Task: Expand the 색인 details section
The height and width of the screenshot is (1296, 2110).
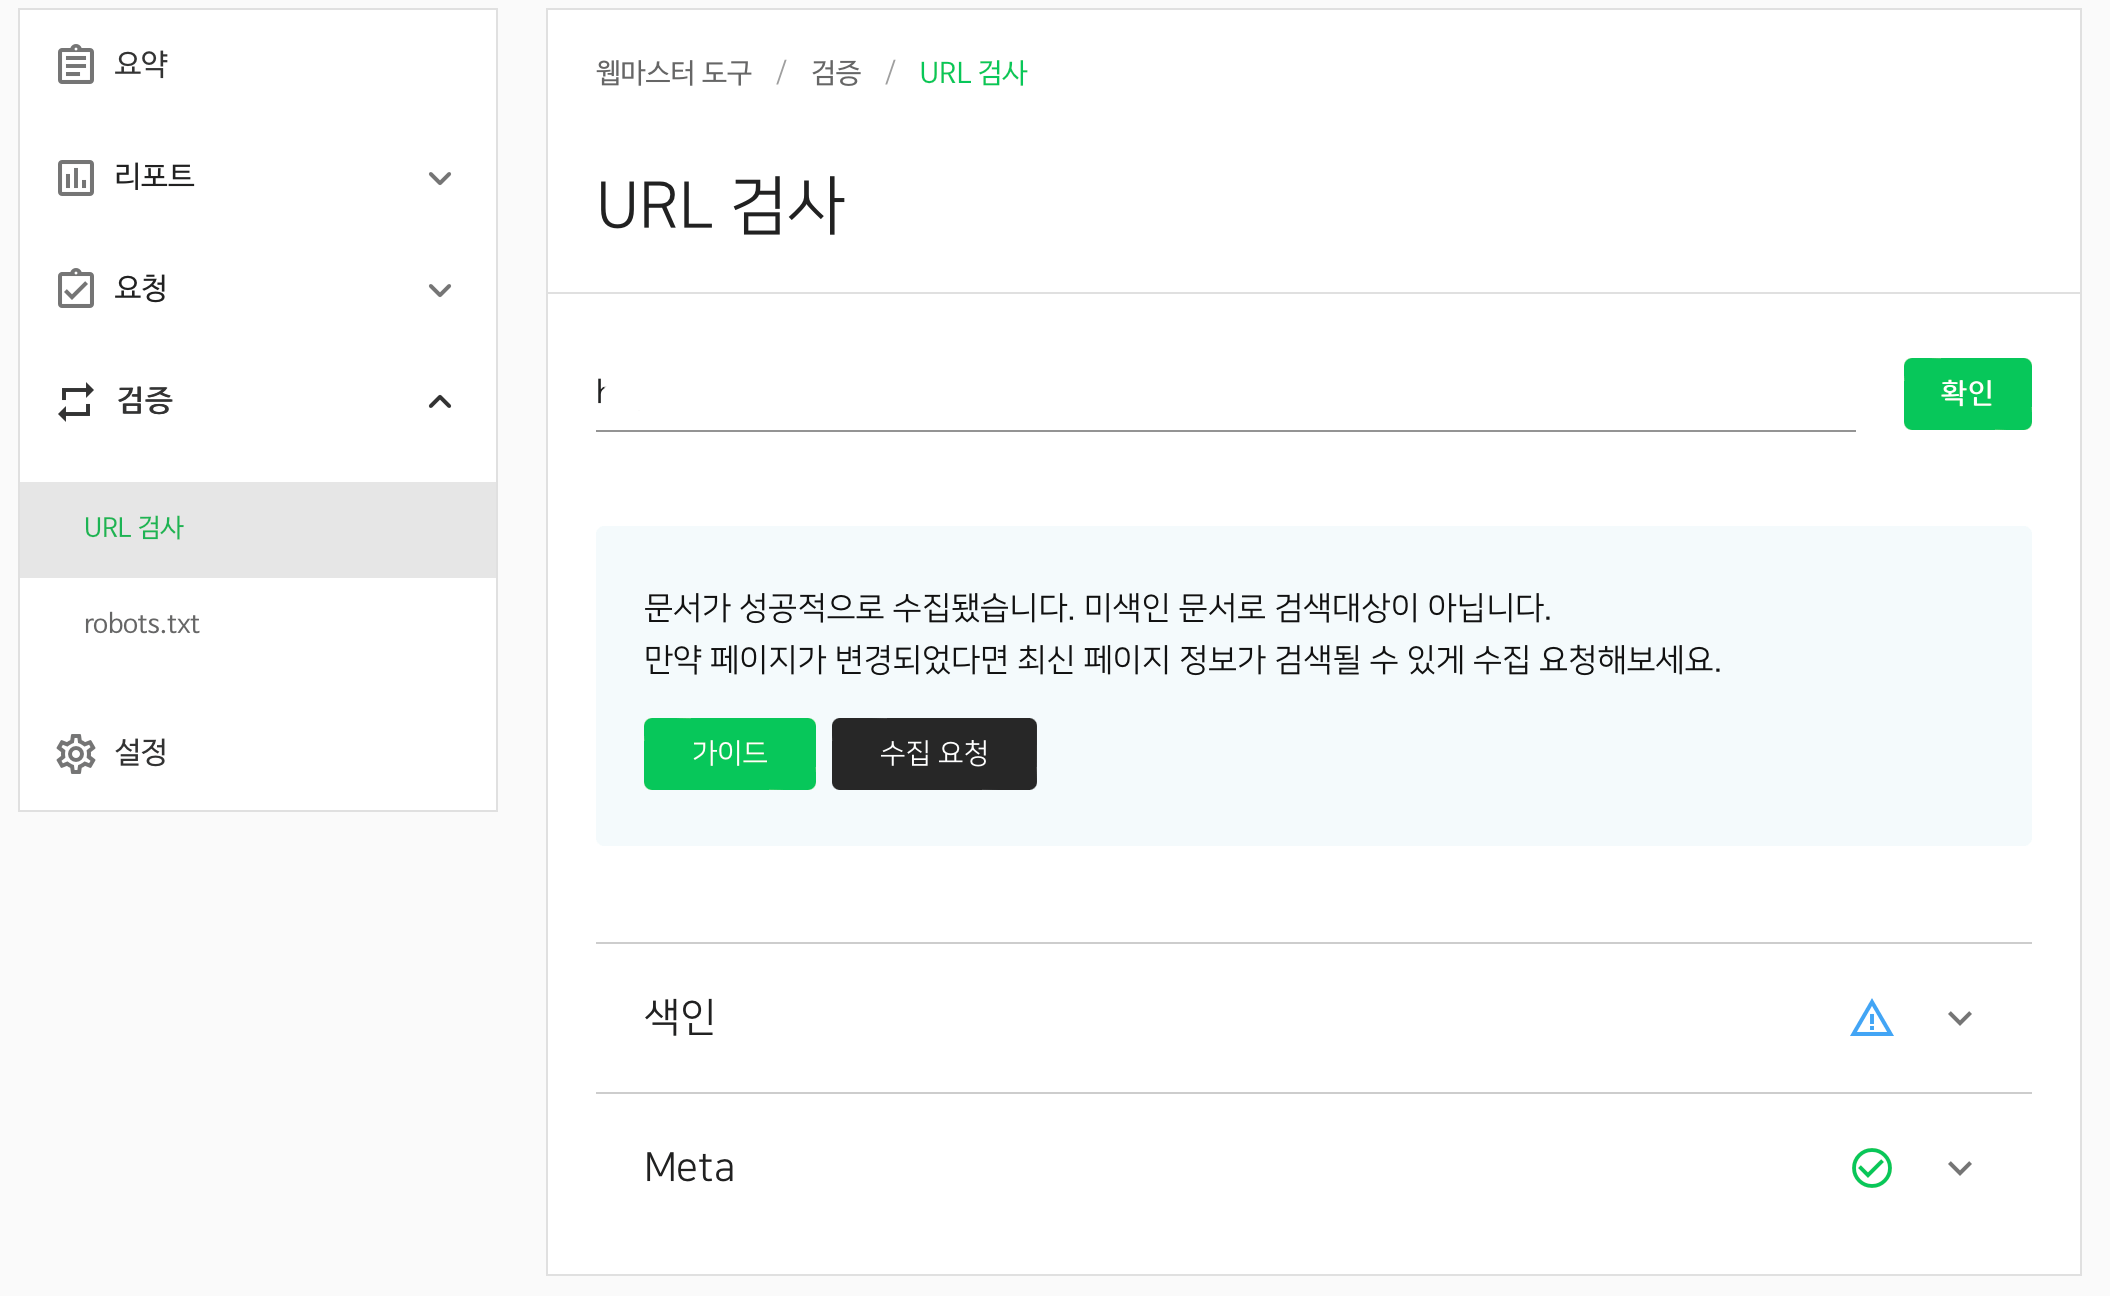Action: (1959, 1019)
